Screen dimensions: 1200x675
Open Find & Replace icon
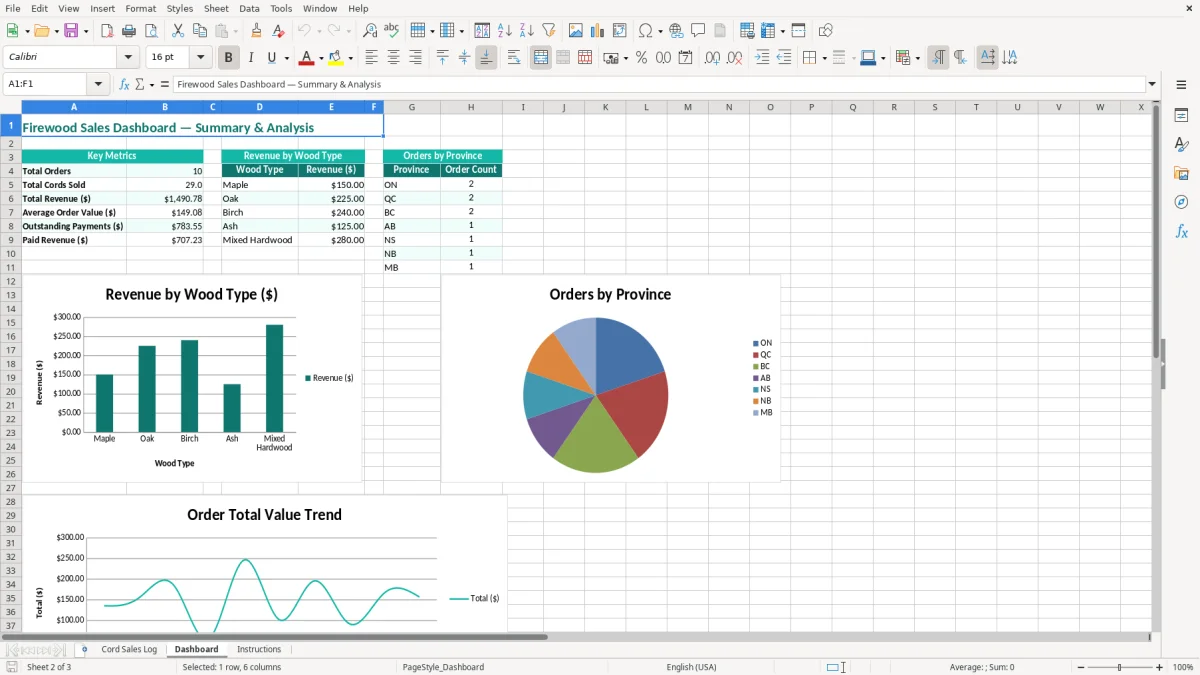pyautogui.click(x=370, y=31)
